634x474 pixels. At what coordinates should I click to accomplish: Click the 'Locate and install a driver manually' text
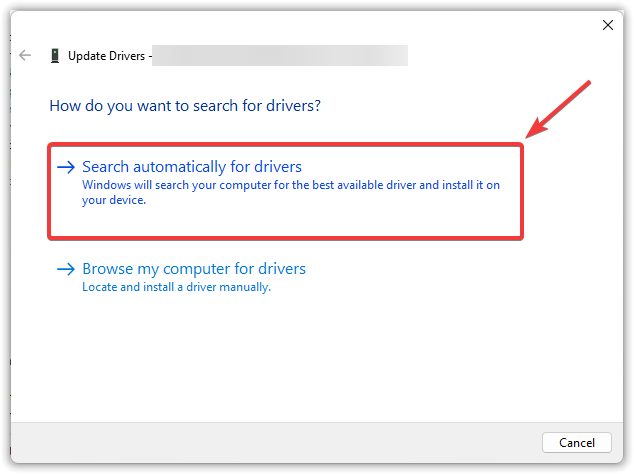[176, 287]
